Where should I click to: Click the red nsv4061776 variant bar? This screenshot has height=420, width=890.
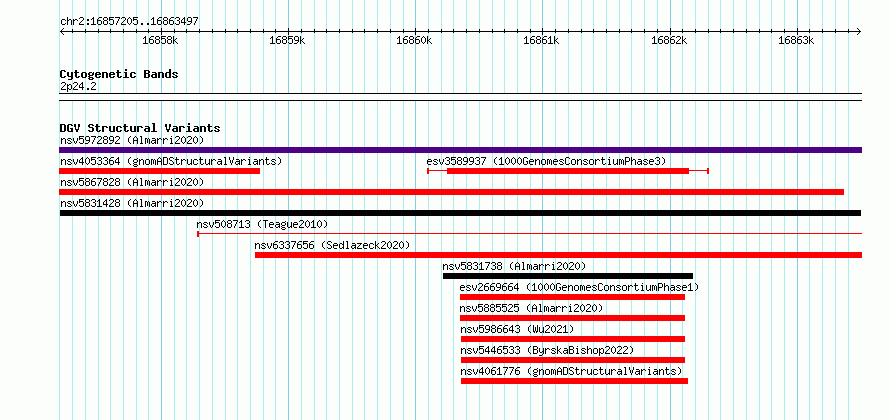tap(574, 381)
